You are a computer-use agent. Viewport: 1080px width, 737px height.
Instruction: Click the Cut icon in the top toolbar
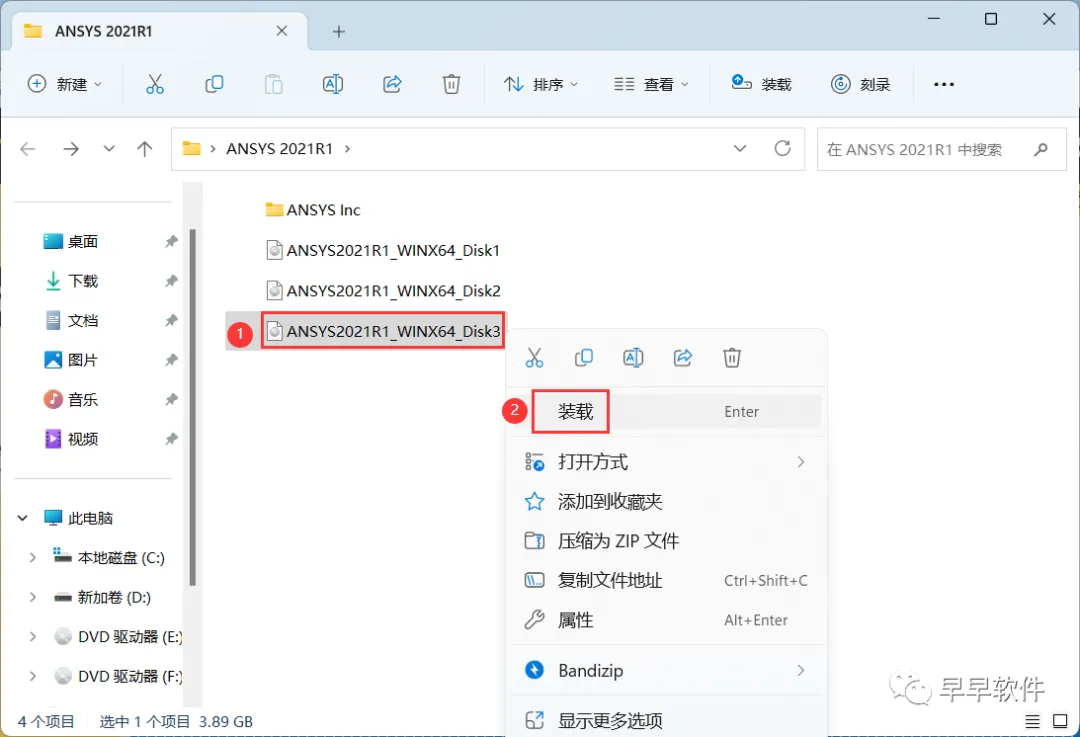pyautogui.click(x=155, y=84)
